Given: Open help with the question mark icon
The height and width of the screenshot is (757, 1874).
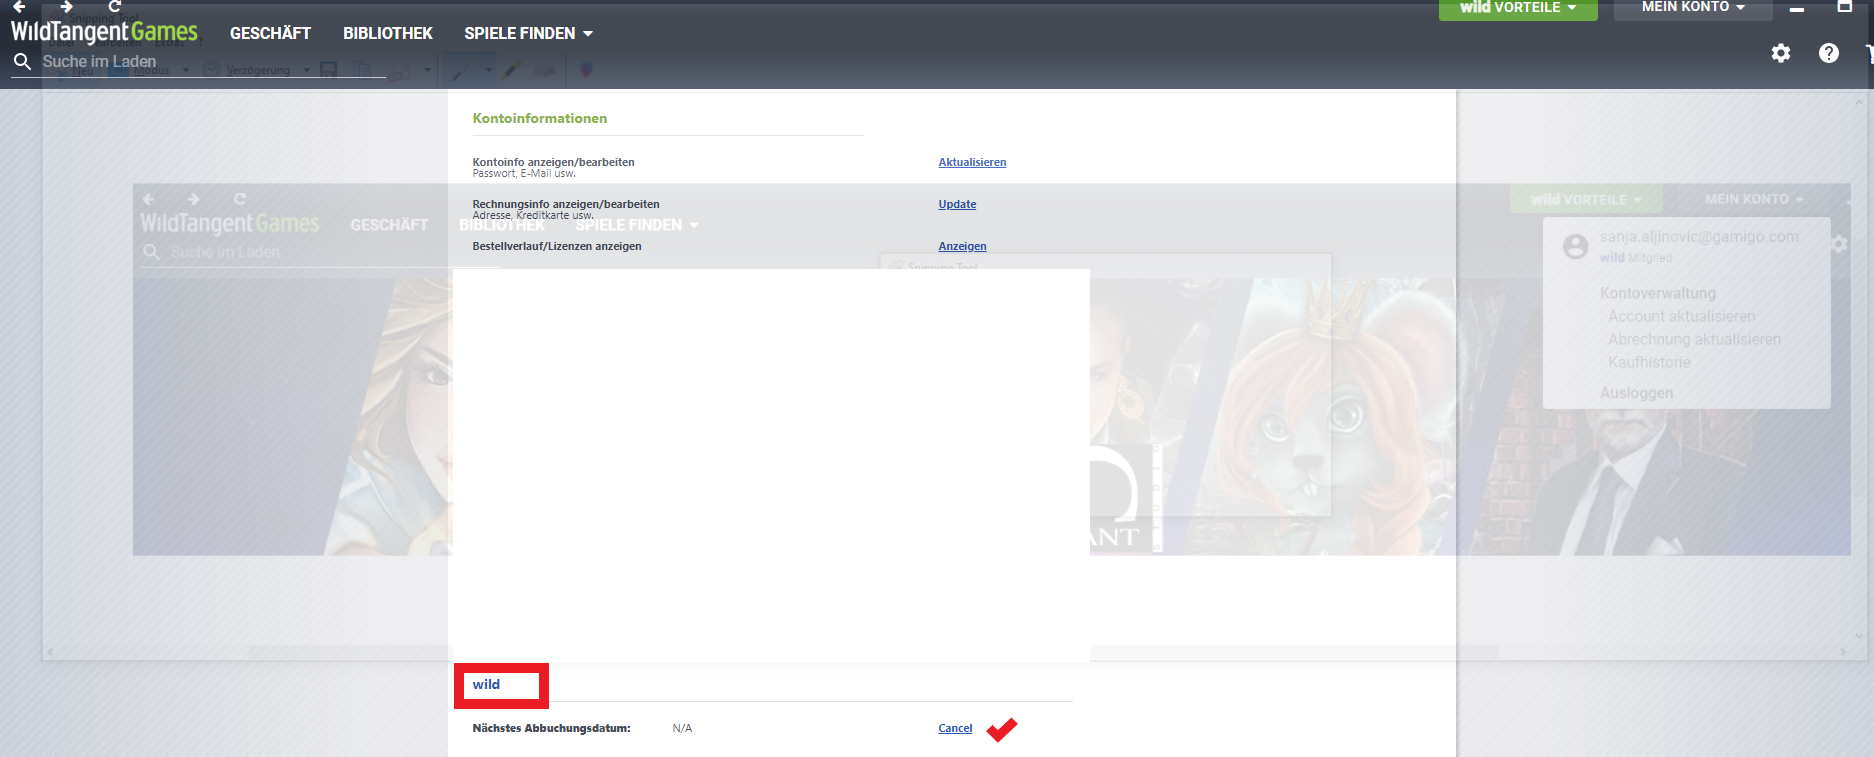Looking at the screenshot, I should tap(1829, 53).
